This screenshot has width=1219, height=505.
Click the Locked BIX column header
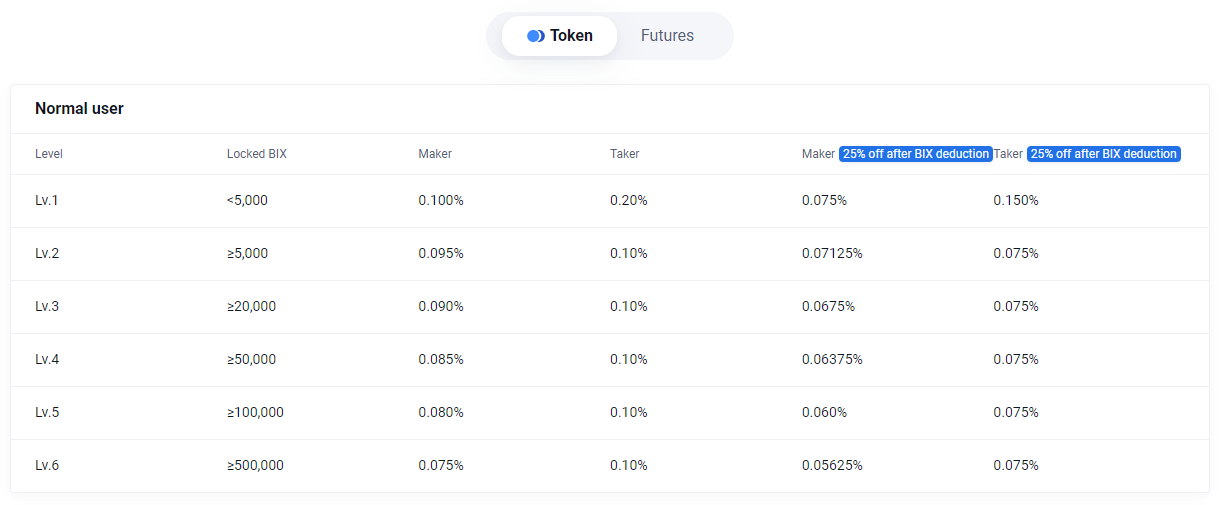point(256,154)
